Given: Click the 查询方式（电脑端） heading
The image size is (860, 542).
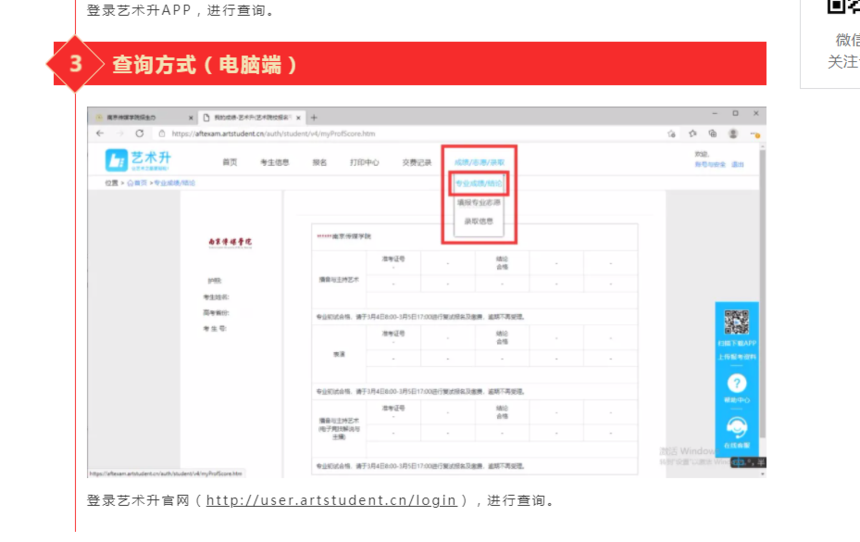Looking at the screenshot, I should pyautogui.click(x=205, y=65).
